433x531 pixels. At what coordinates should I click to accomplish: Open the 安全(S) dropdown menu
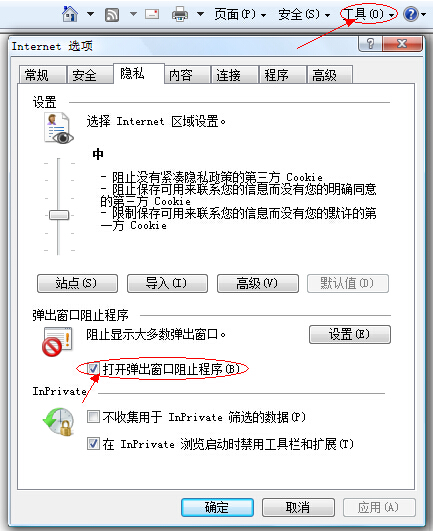[x=304, y=15]
